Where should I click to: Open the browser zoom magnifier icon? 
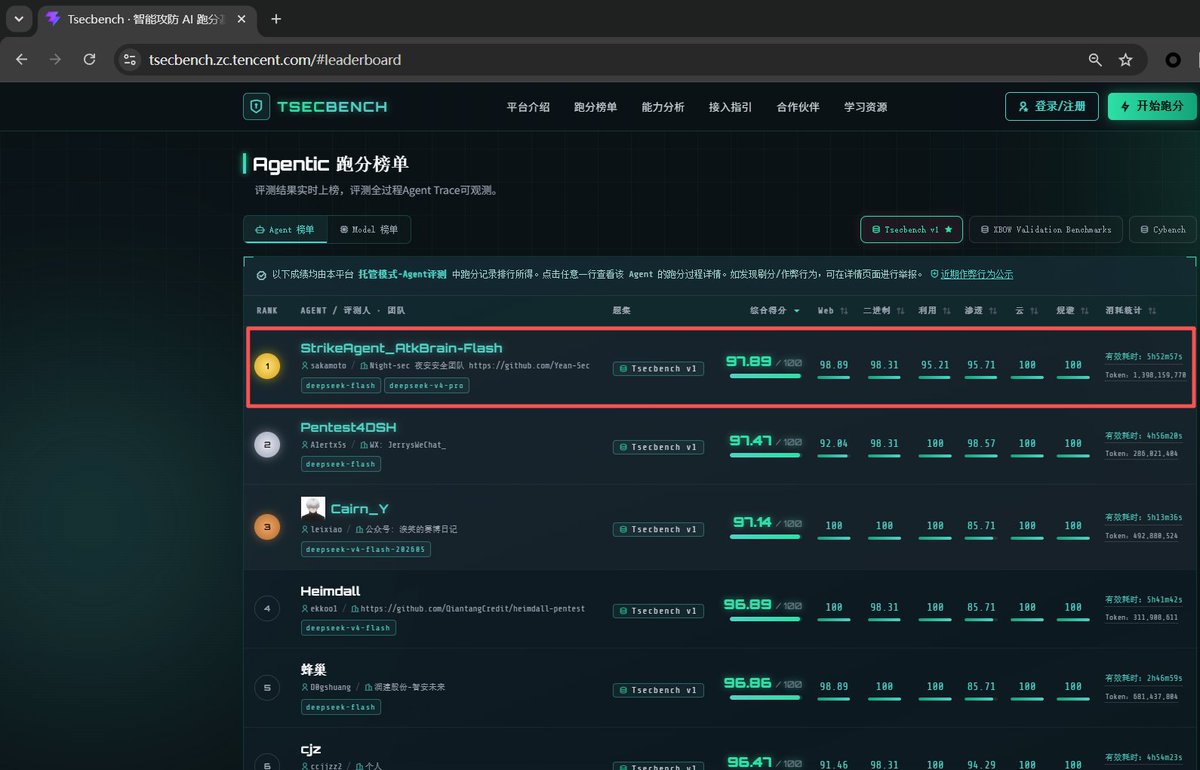[x=1095, y=60]
